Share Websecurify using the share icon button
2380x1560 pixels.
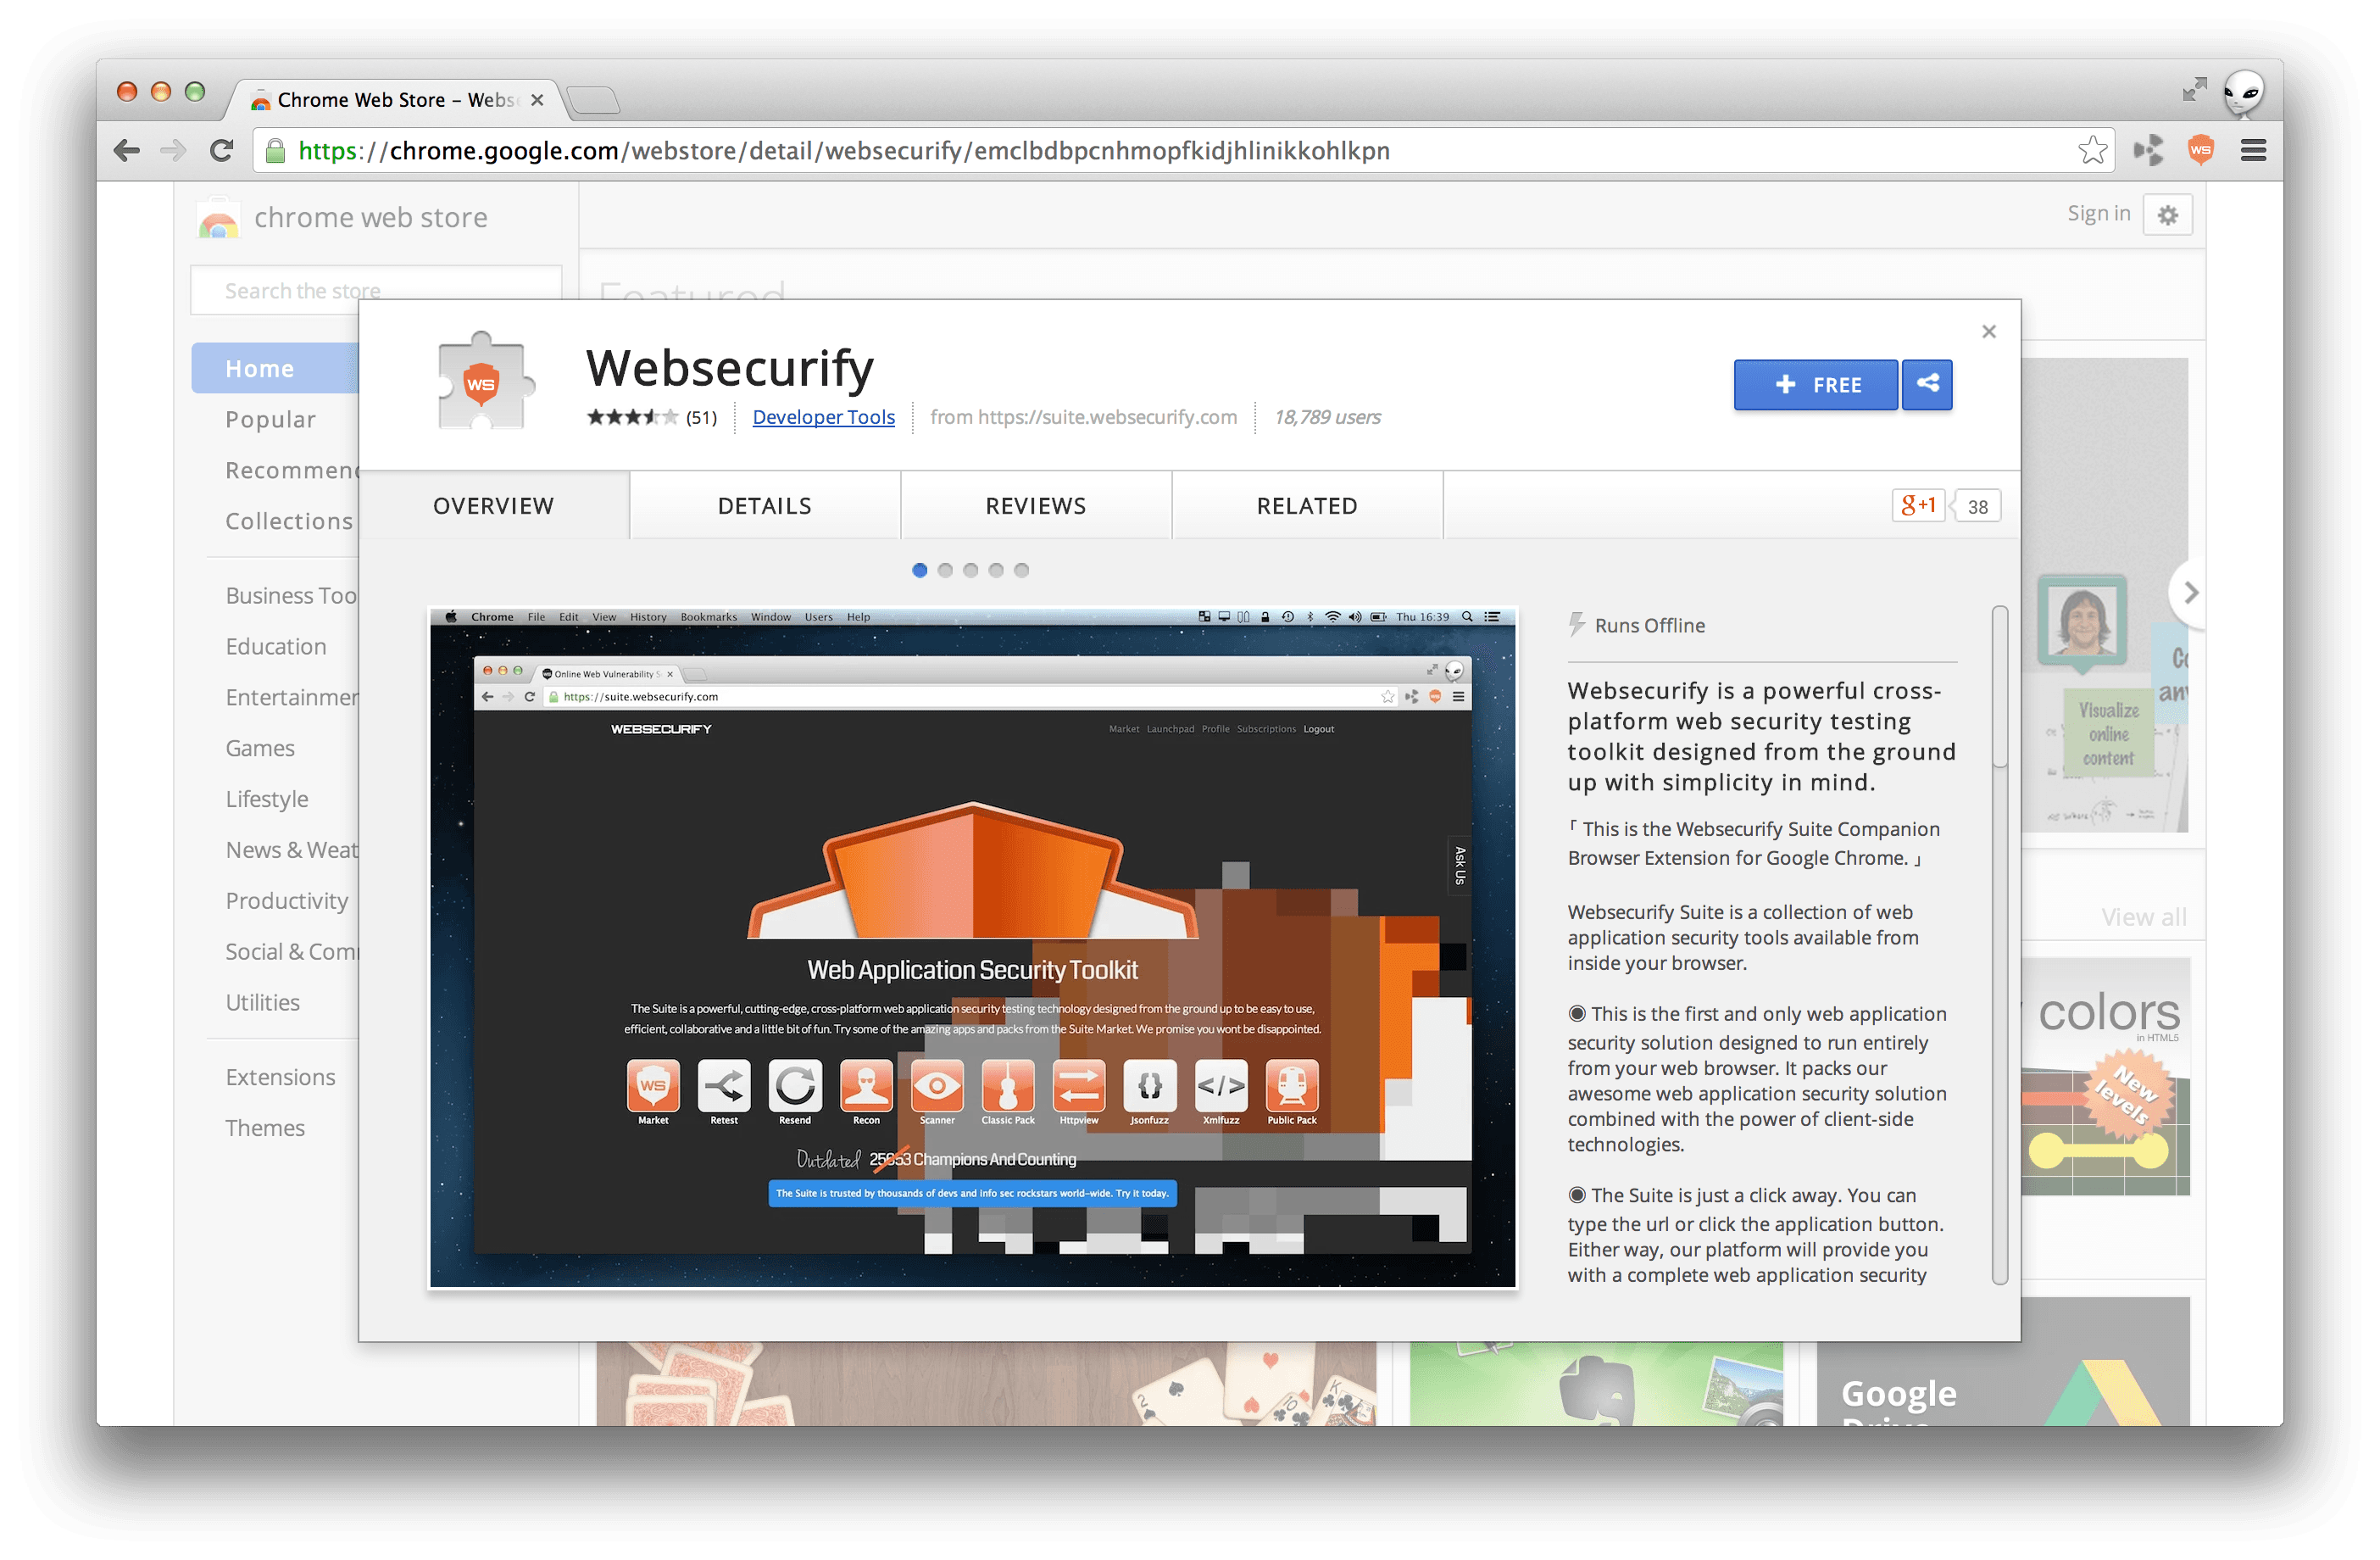[1927, 385]
